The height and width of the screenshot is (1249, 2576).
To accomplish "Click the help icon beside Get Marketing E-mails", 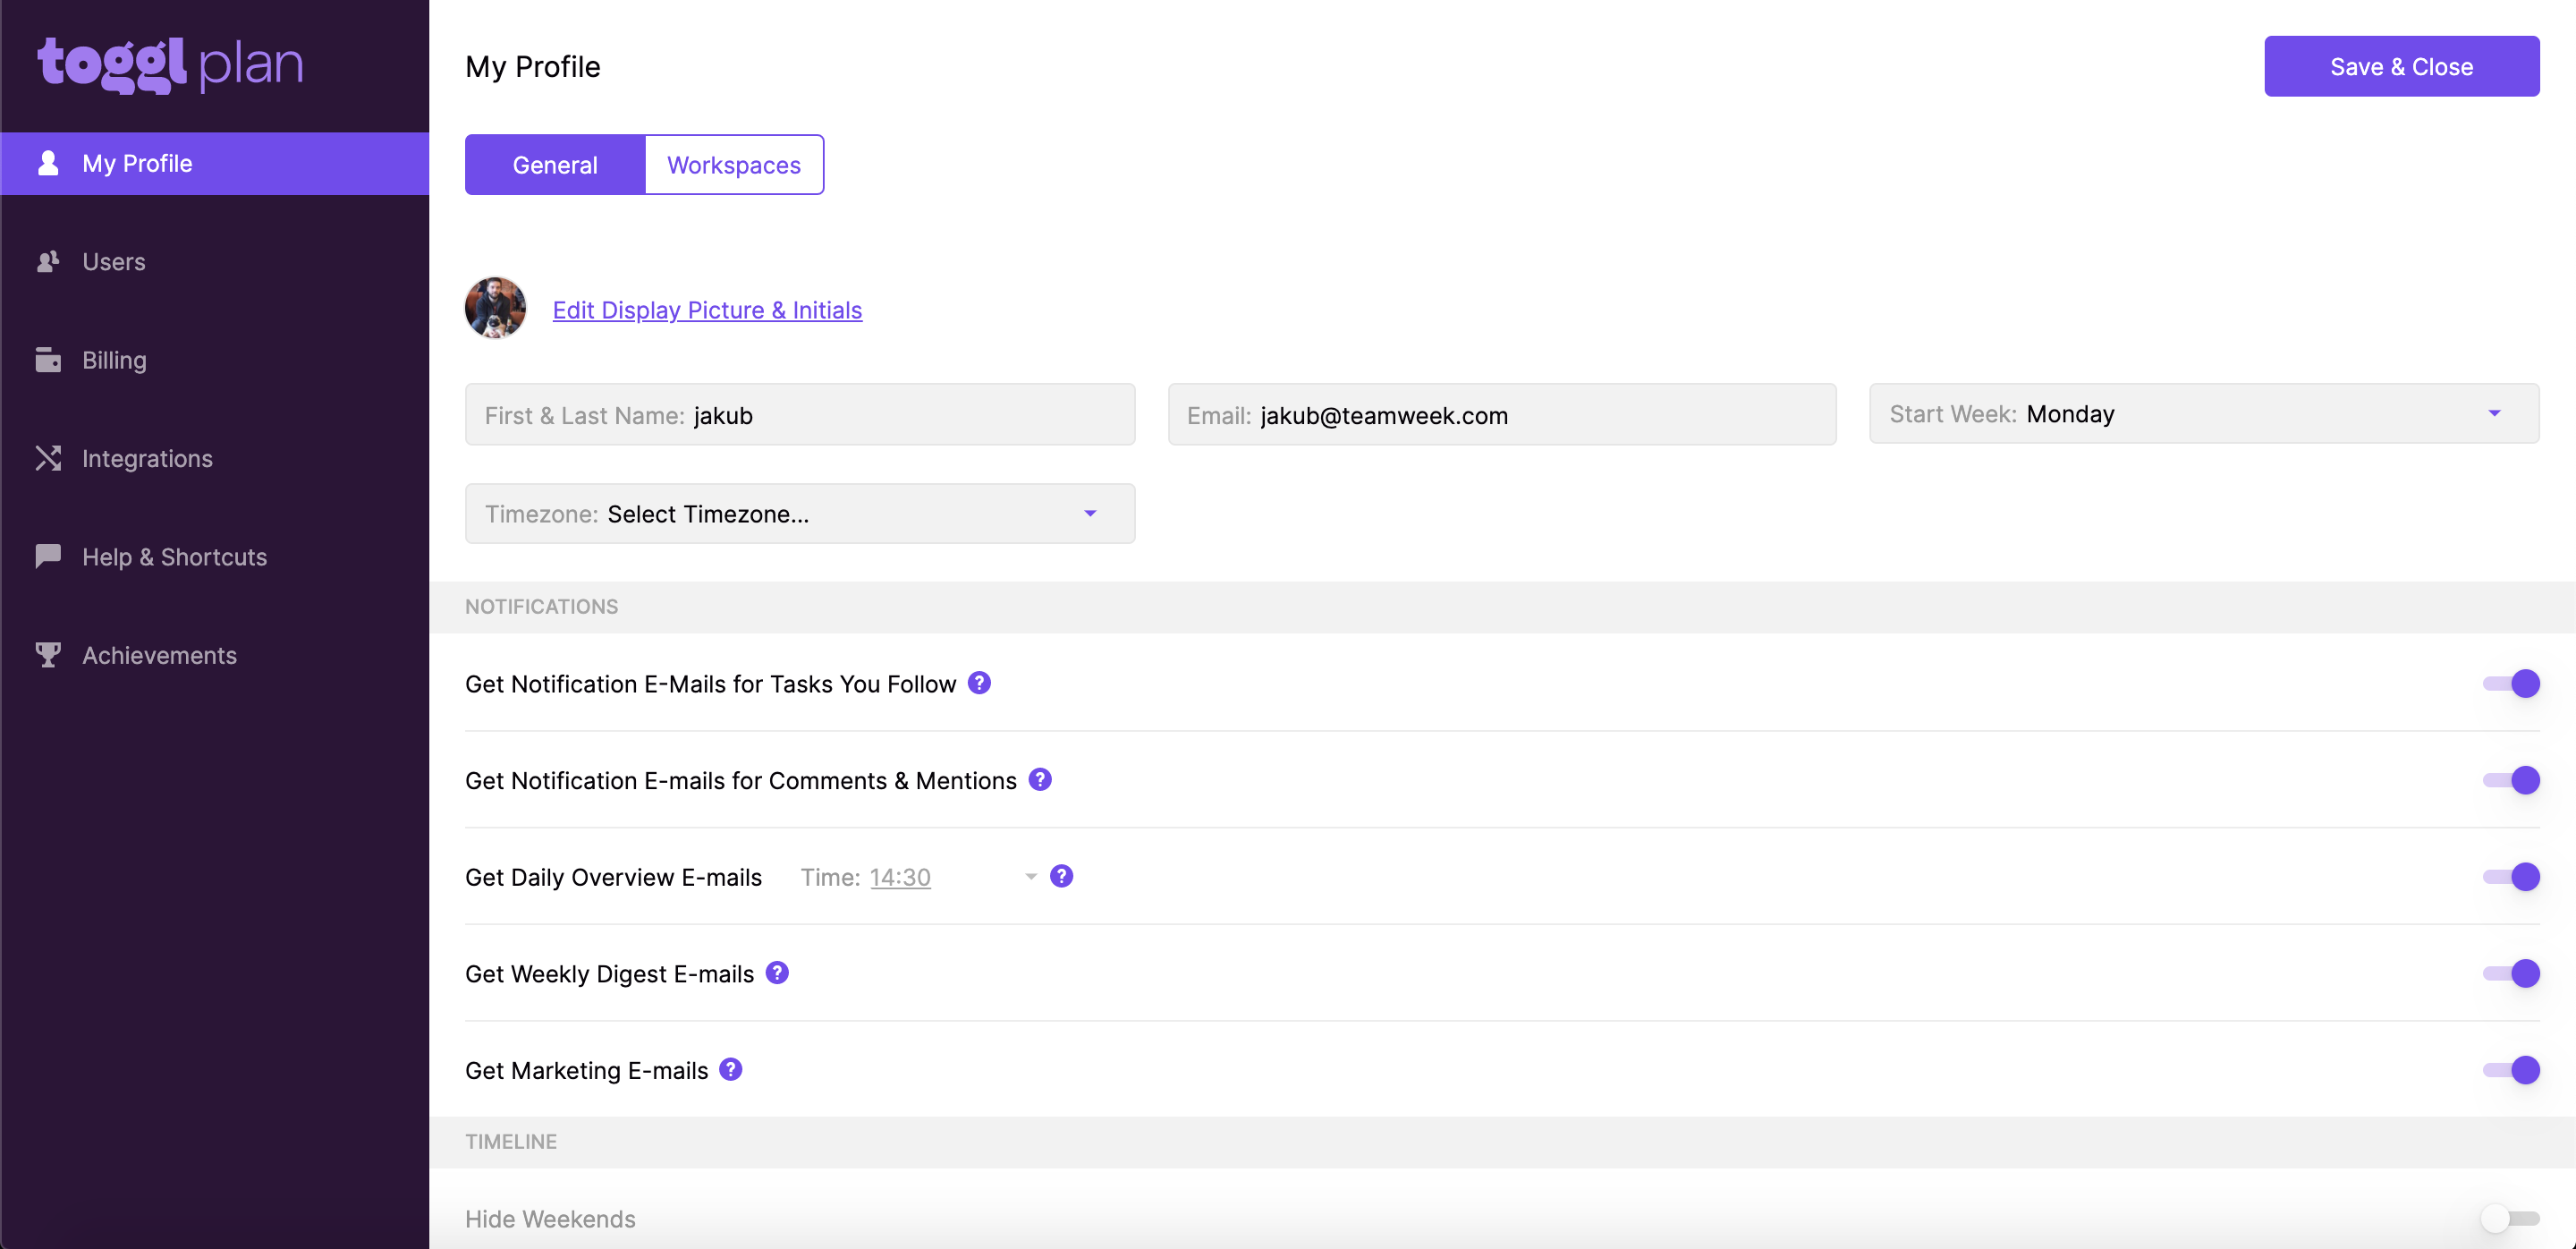I will point(730,1069).
